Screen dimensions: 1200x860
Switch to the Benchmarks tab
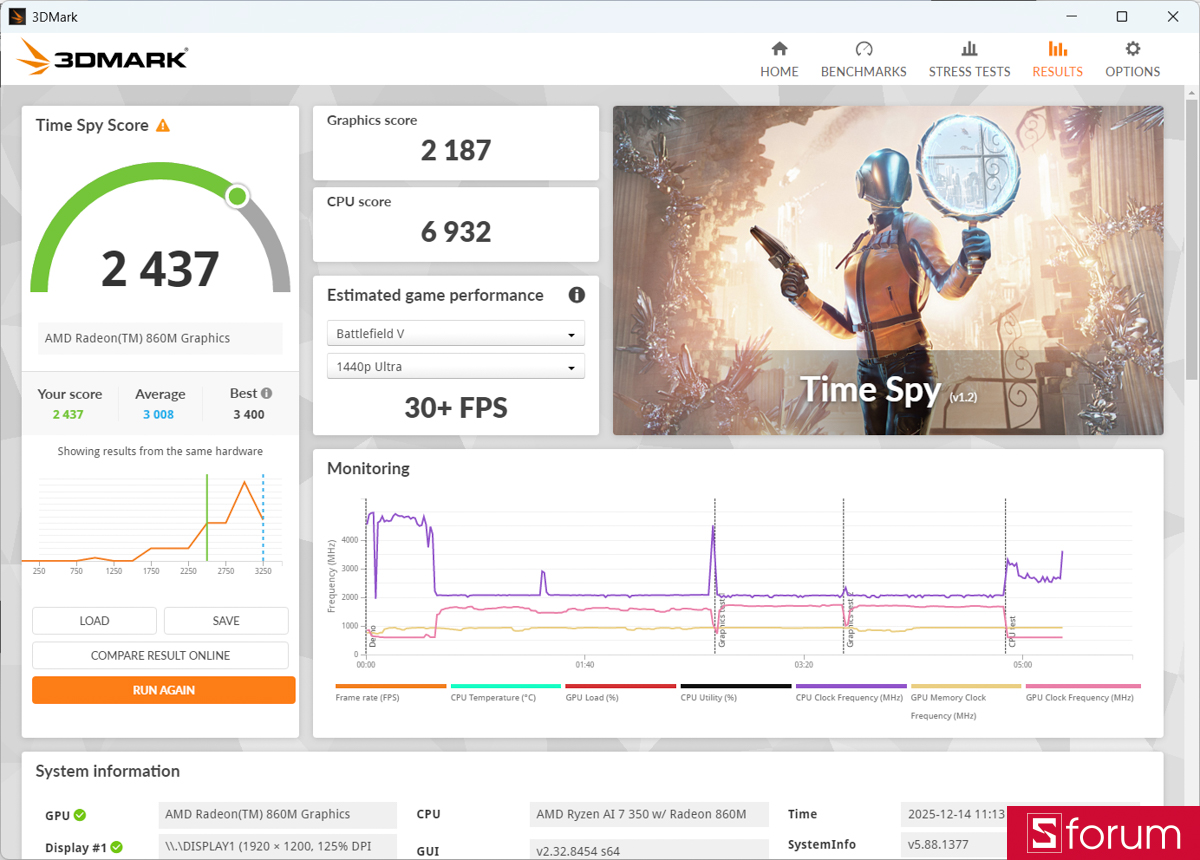coord(863,57)
